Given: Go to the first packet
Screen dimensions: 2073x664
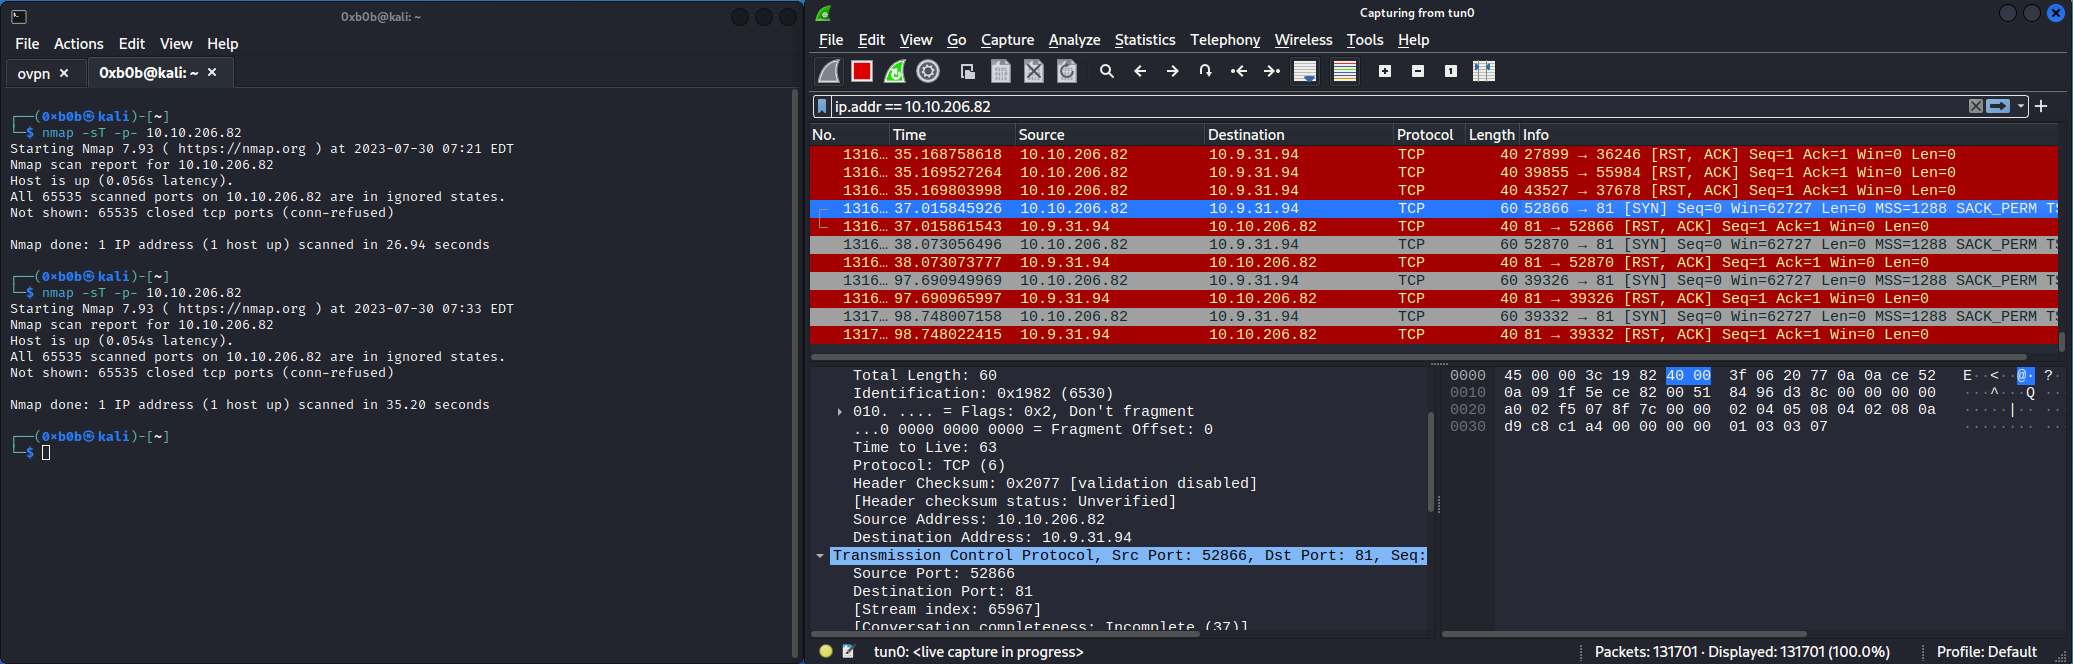Looking at the screenshot, I should click(x=1238, y=71).
